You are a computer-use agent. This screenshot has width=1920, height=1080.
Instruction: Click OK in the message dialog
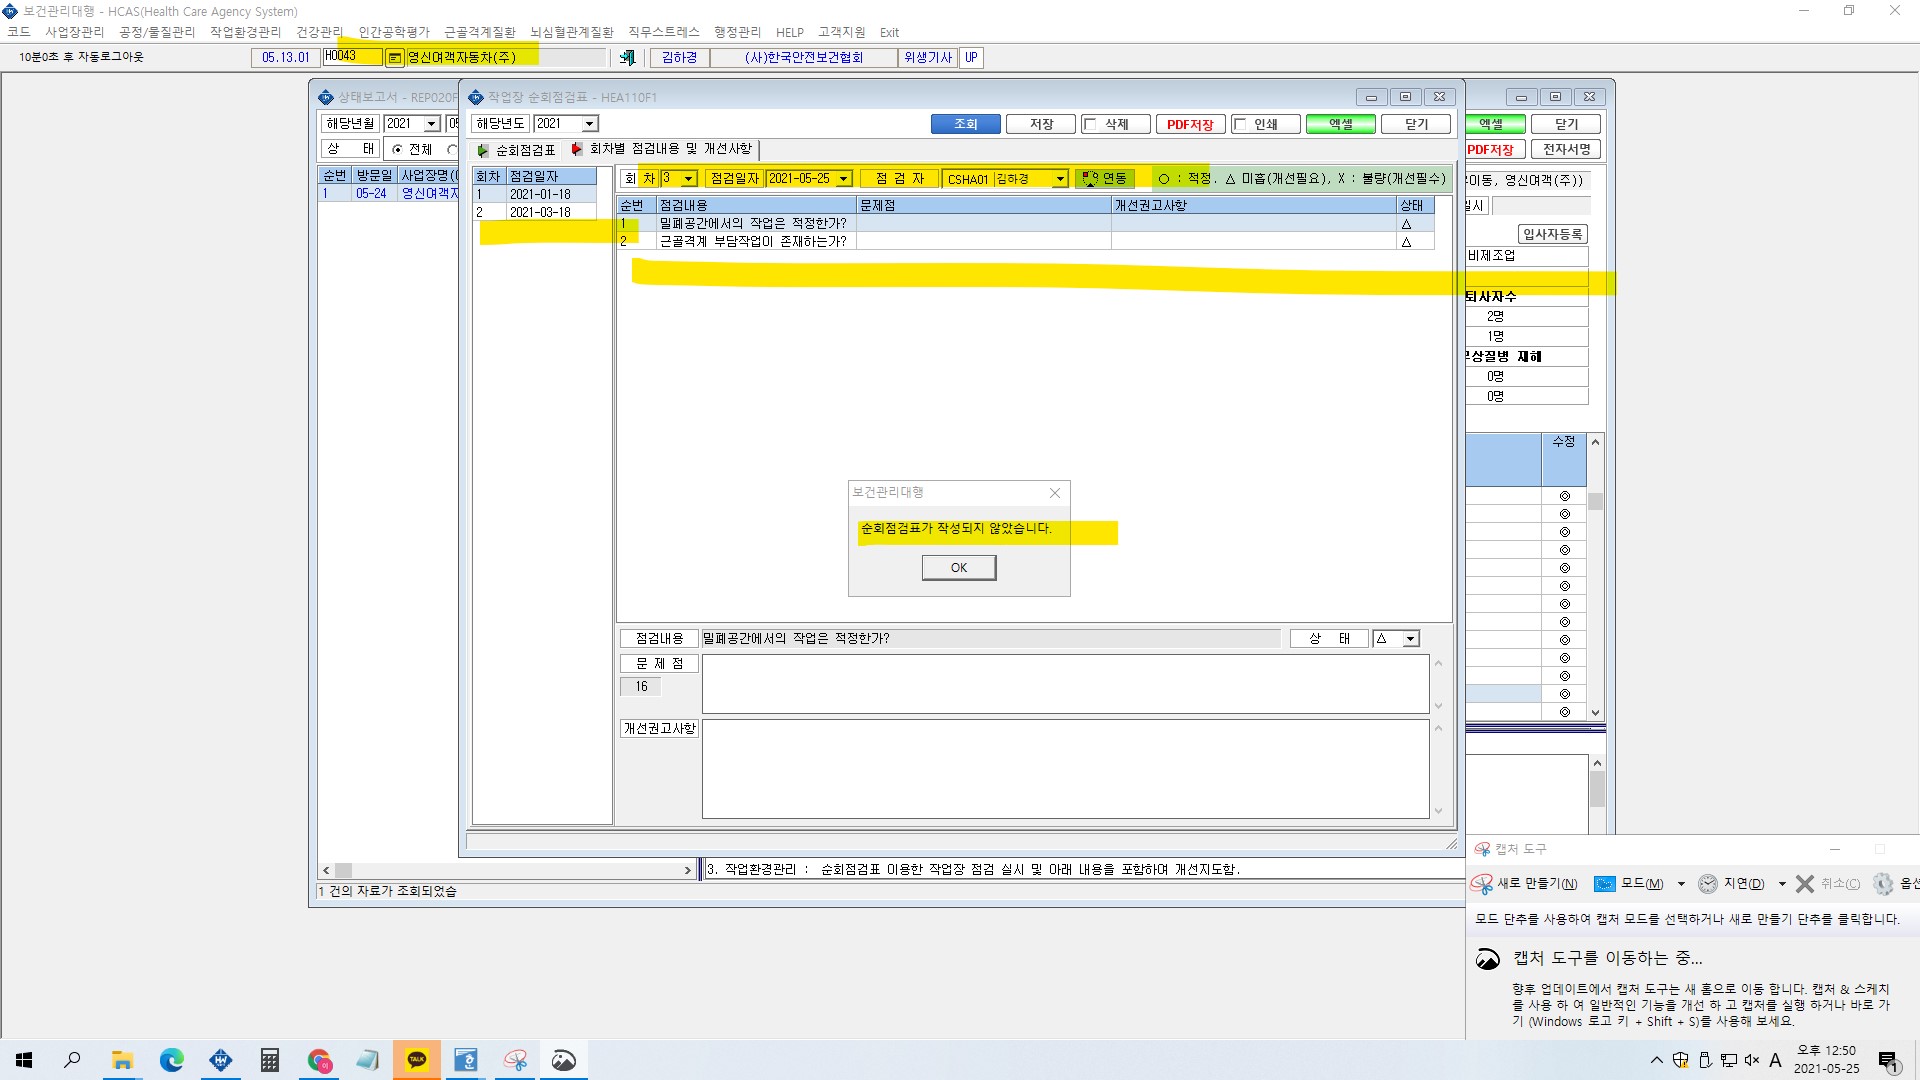pos(959,568)
